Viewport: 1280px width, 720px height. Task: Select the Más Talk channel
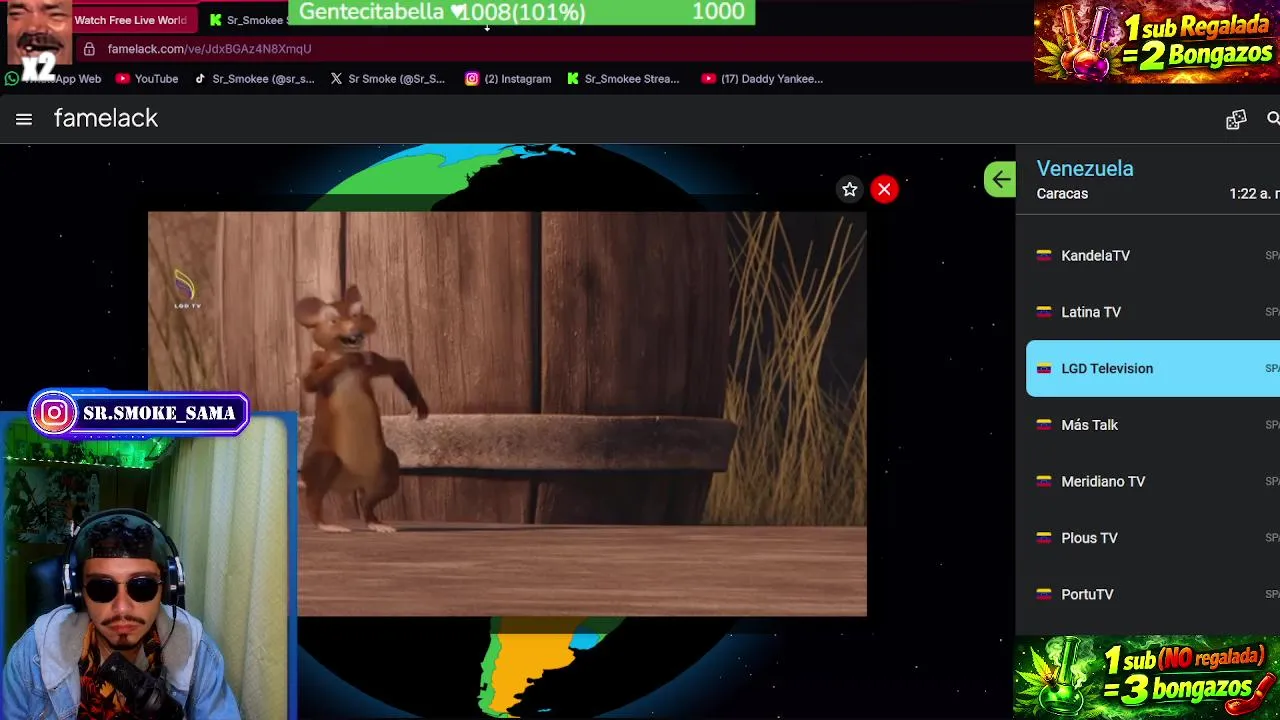[1153, 425]
